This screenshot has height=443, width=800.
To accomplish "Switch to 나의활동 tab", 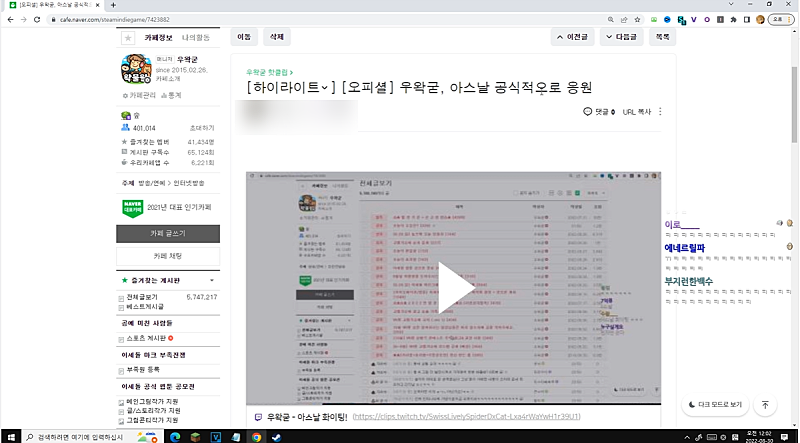I will point(195,38).
